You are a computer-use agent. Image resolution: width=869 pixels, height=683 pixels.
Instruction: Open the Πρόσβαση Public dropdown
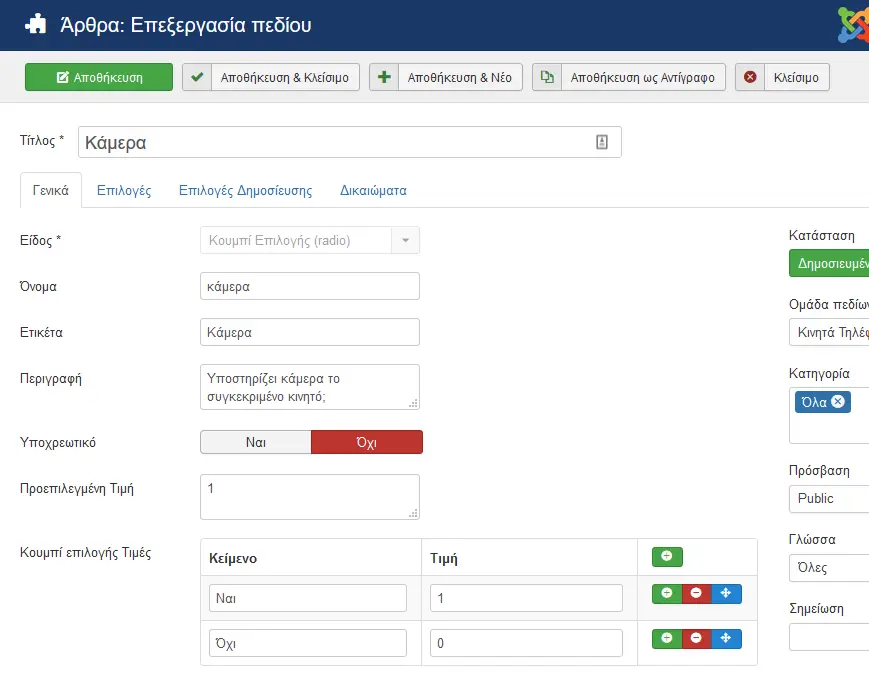pyautogui.click(x=829, y=498)
